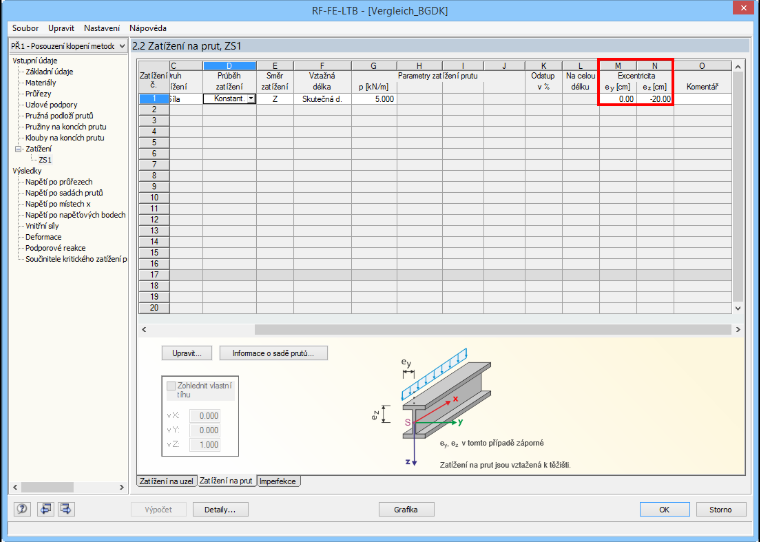Select table row number 20 header
This screenshot has height=542, width=760.
coord(154,308)
